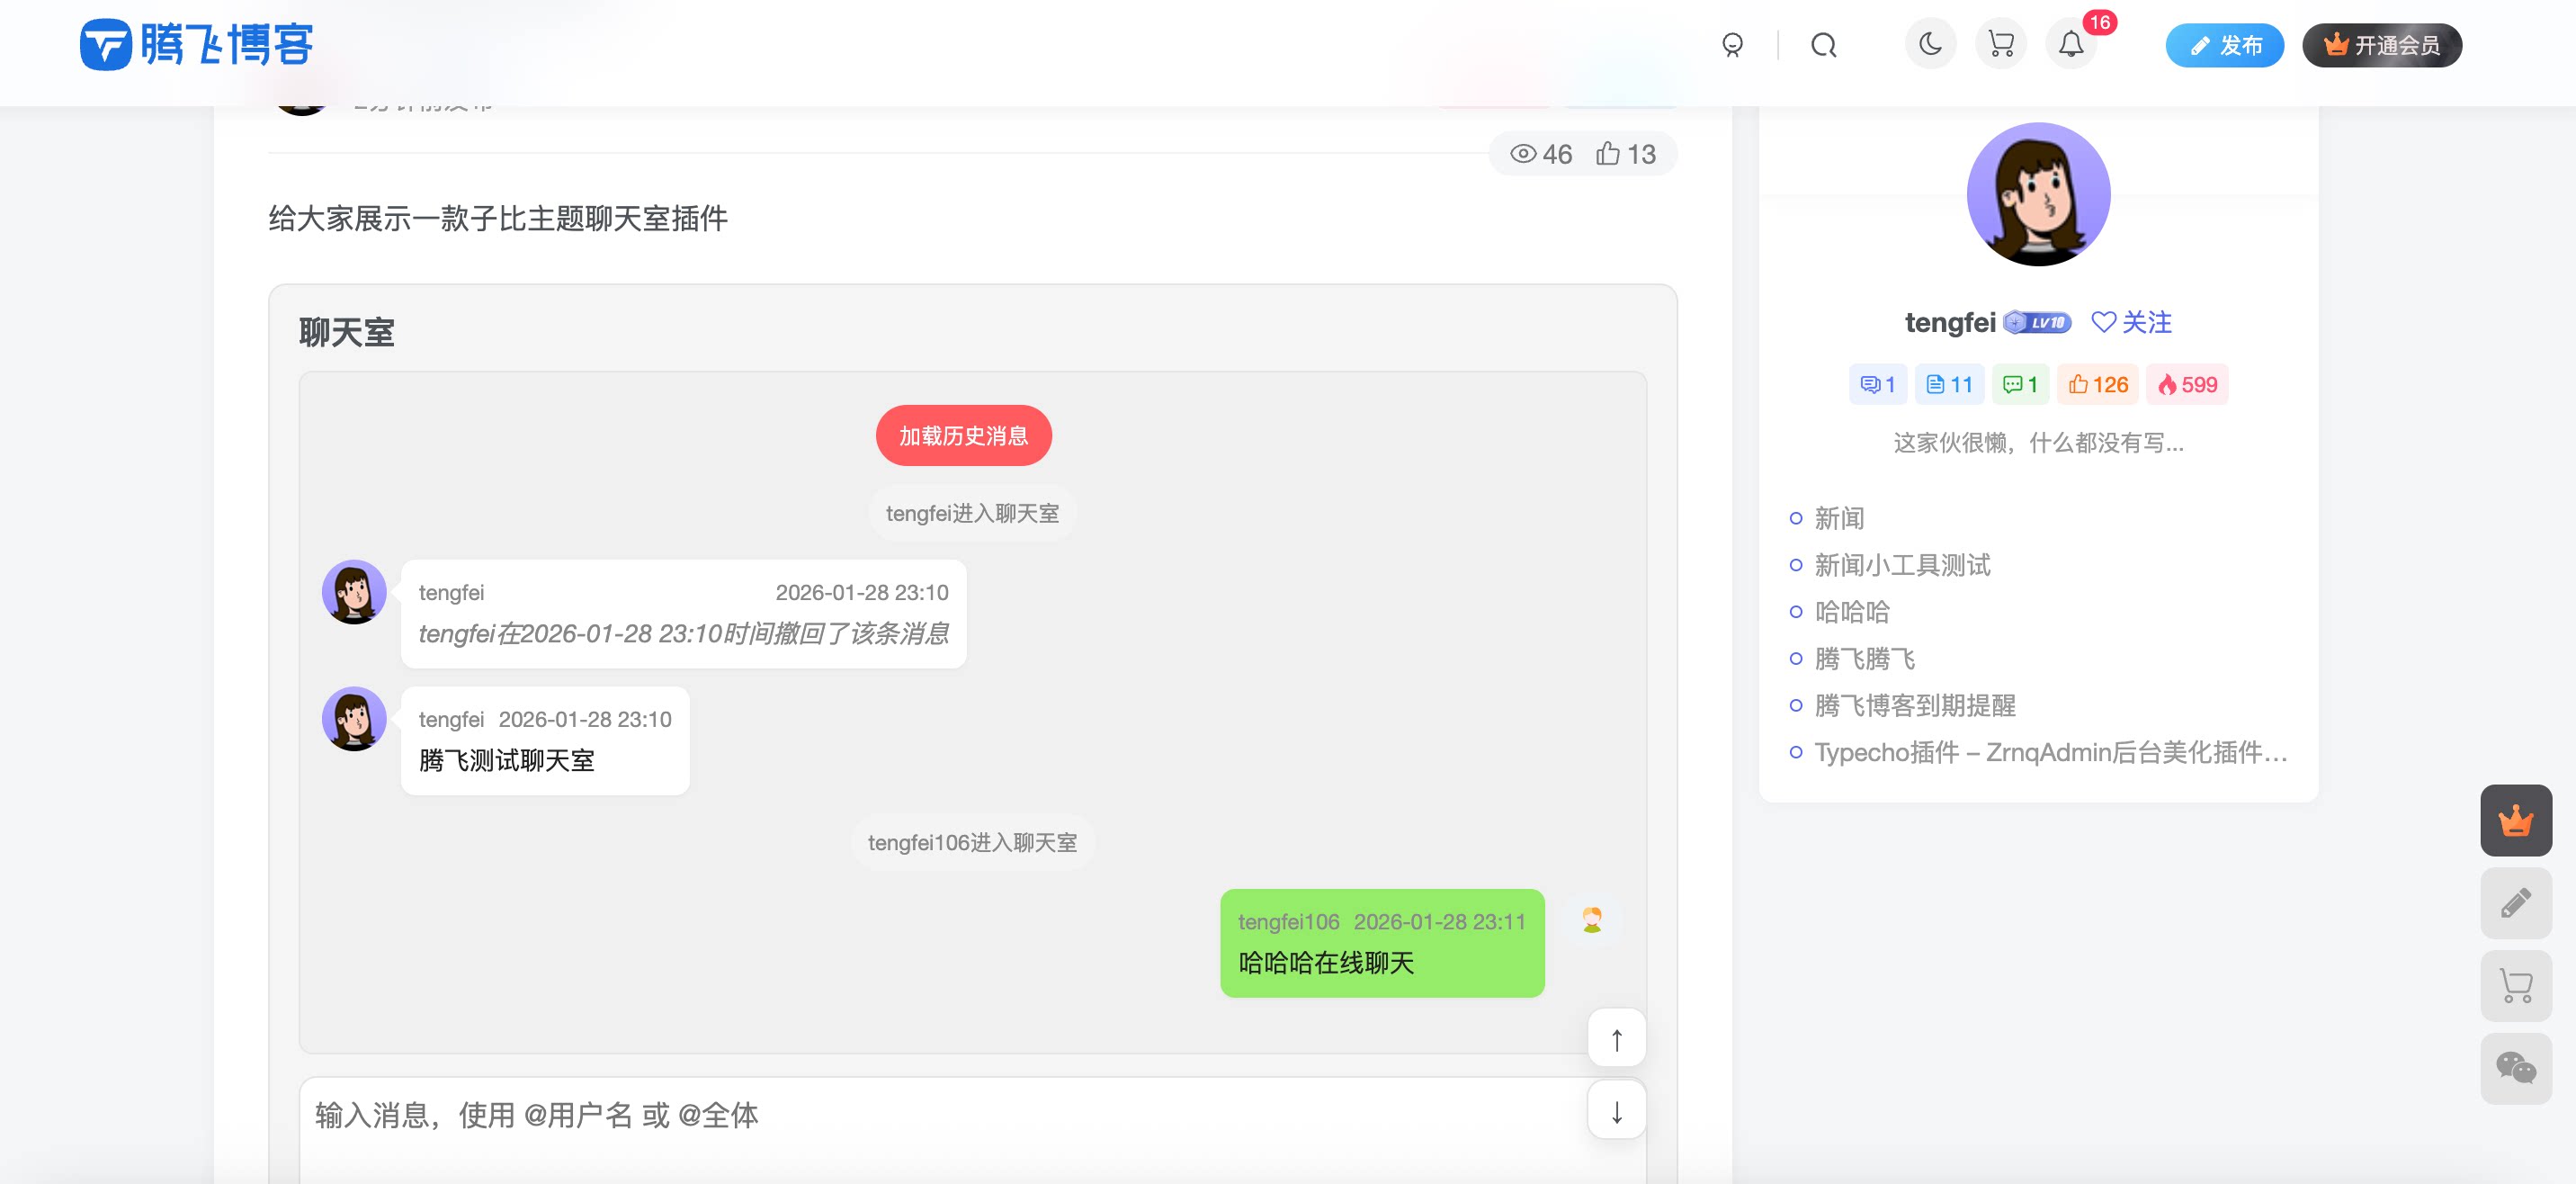This screenshot has height=1184, width=2576.
Task: Follow tengfei via the heart 关注 toggle
Action: pos(2131,322)
